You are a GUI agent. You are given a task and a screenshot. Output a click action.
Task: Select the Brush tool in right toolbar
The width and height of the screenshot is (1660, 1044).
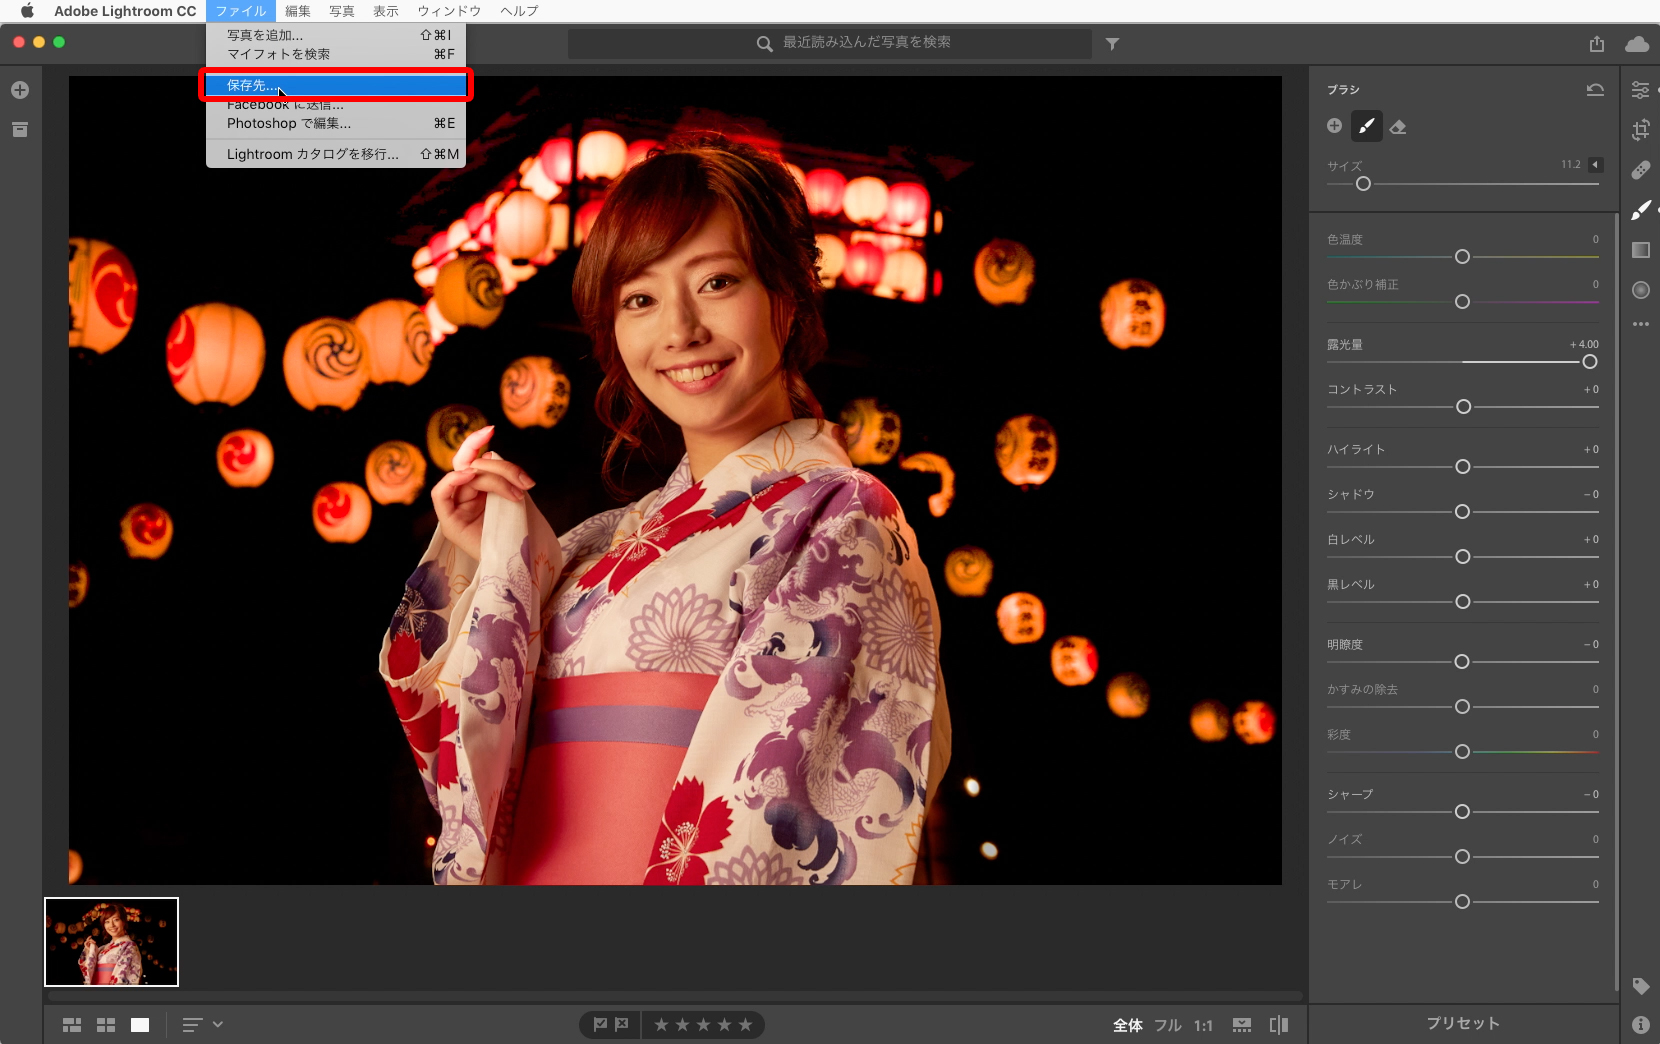pos(1640,210)
